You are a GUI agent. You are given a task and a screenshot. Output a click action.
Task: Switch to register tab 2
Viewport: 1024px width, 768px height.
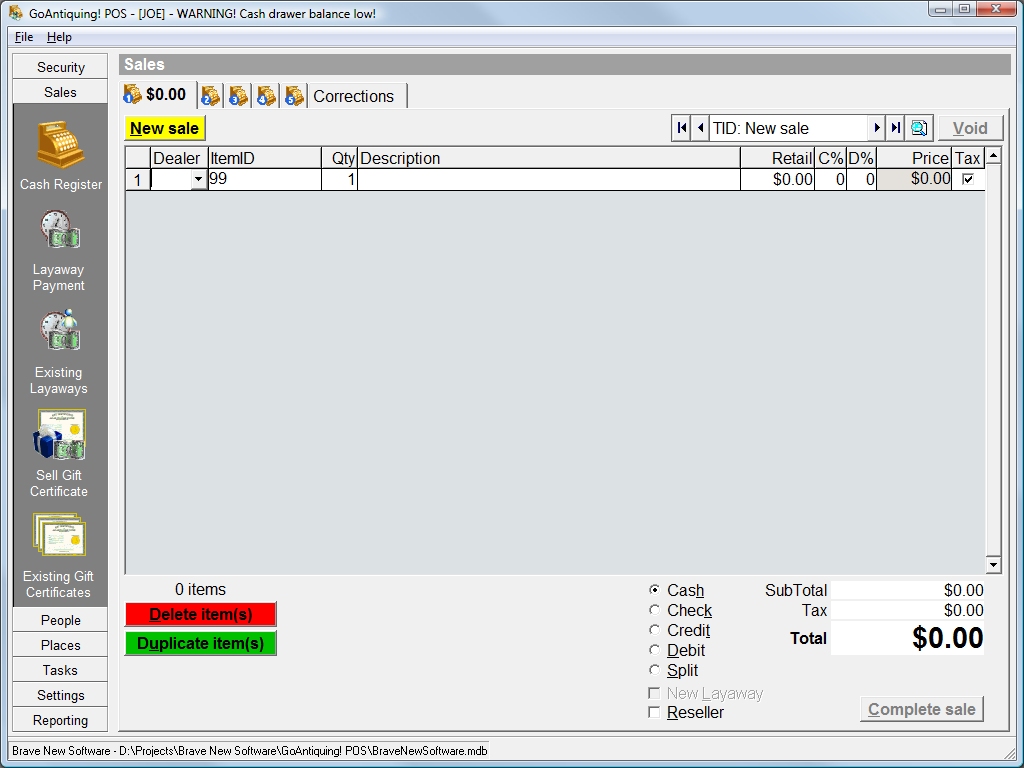pyautogui.click(x=210, y=96)
